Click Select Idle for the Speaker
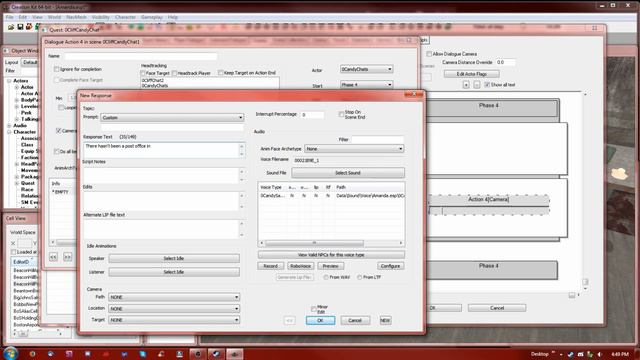640x360 pixels. pyautogui.click(x=174, y=258)
